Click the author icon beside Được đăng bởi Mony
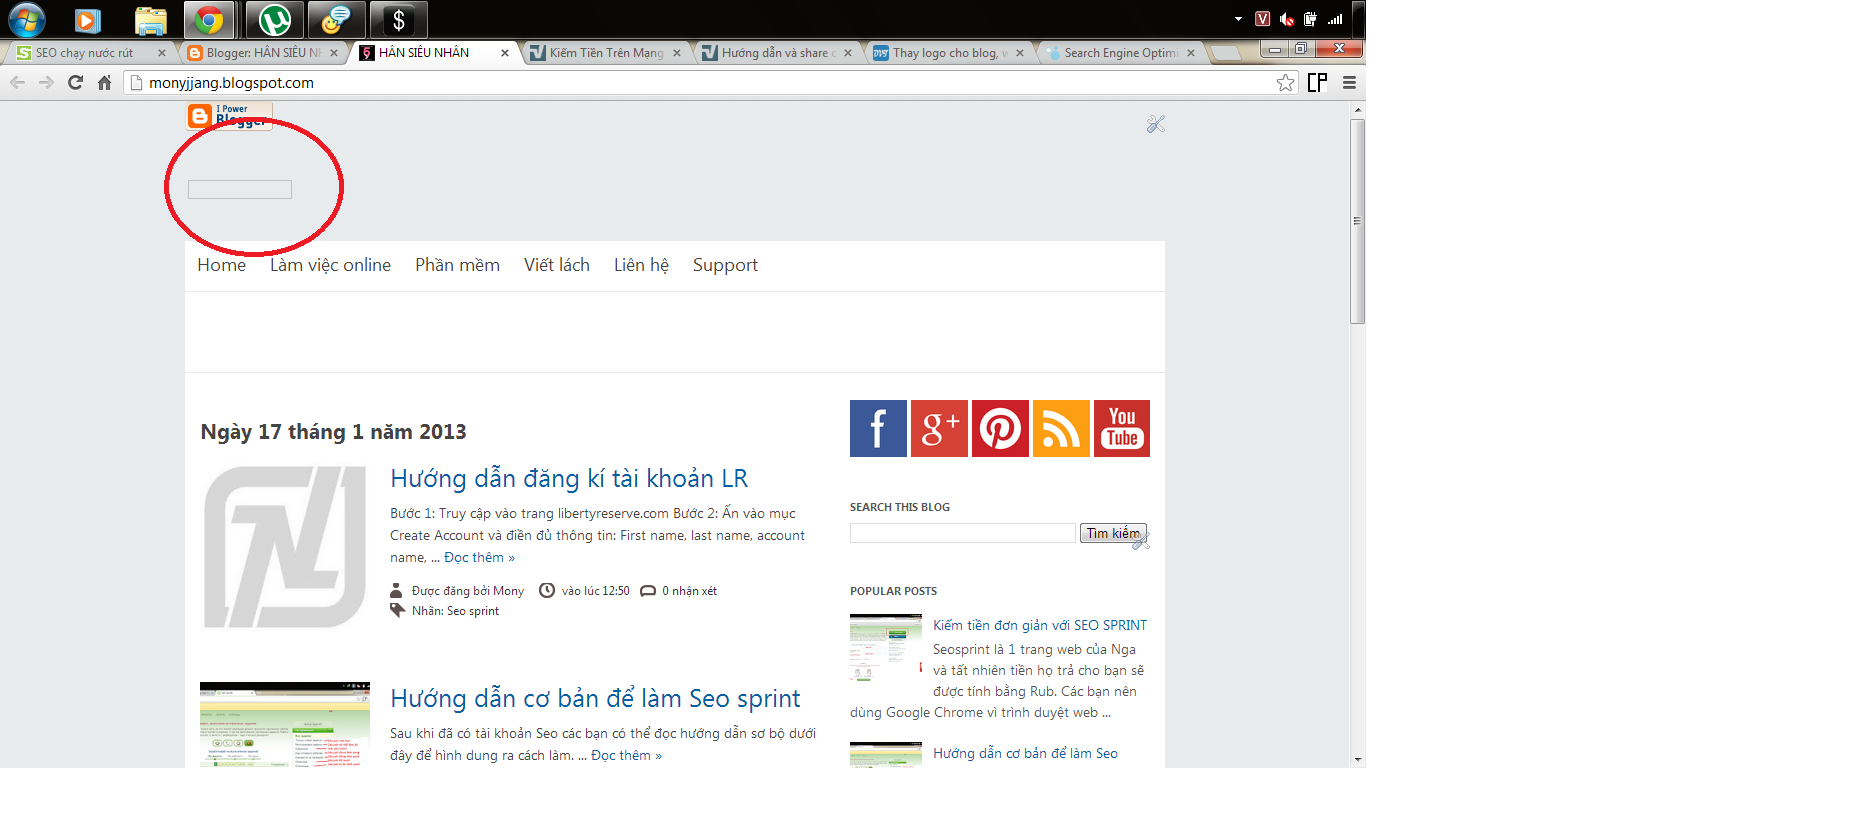This screenshot has width=1860, height=828. click(x=396, y=590)
